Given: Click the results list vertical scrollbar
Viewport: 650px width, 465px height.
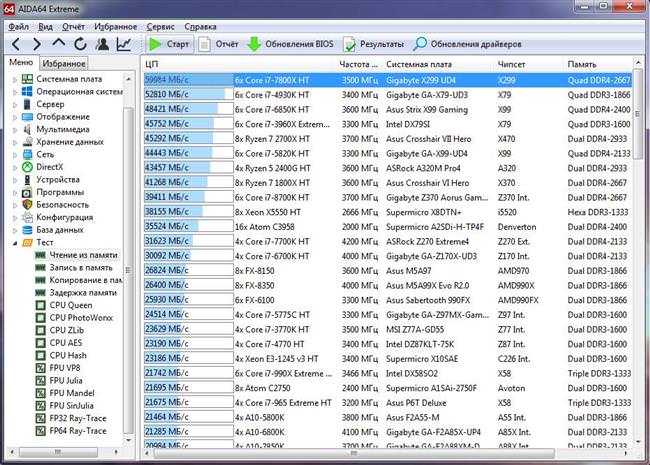Looking at the screenshot, I should click(638, 115).
